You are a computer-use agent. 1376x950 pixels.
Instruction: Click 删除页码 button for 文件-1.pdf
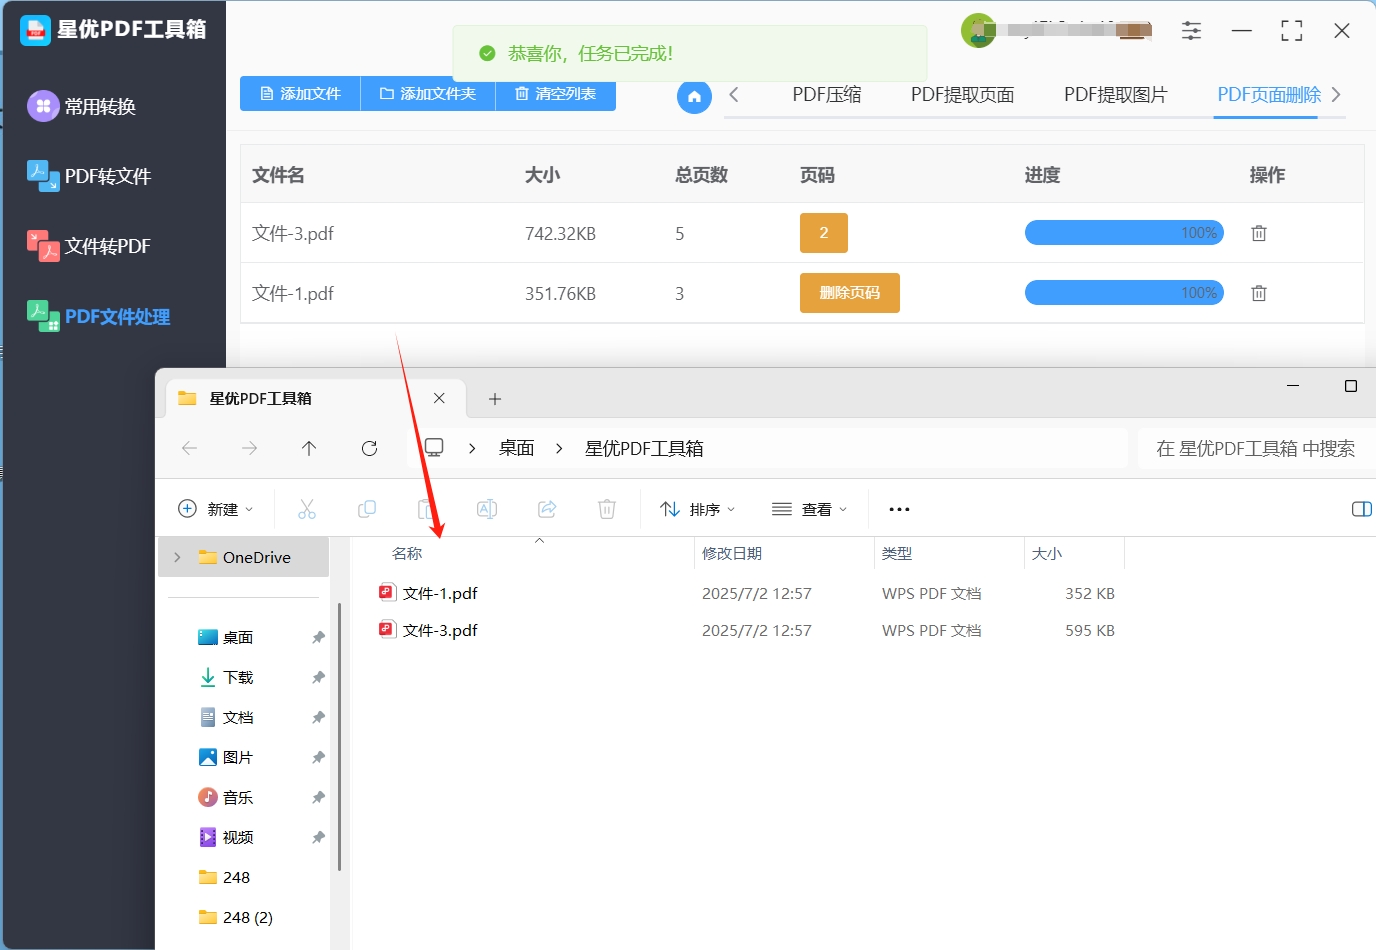click(850, 293)
